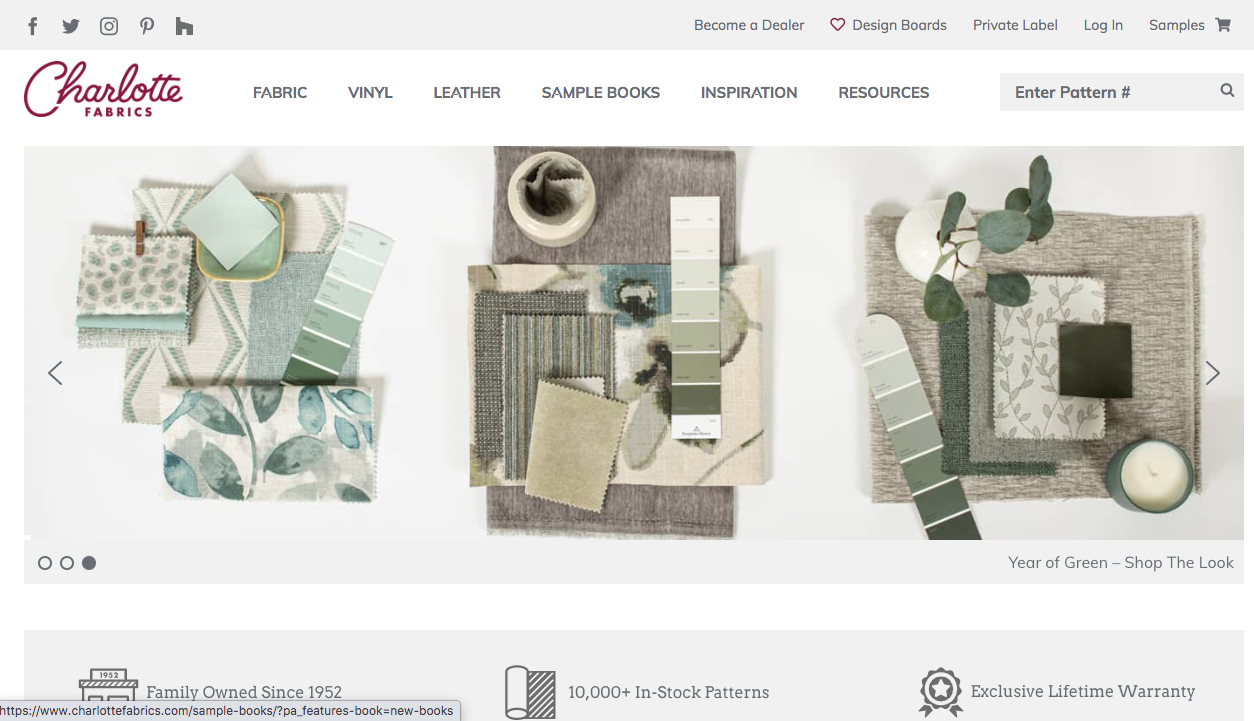Click the search magnifier icon

1227,90
